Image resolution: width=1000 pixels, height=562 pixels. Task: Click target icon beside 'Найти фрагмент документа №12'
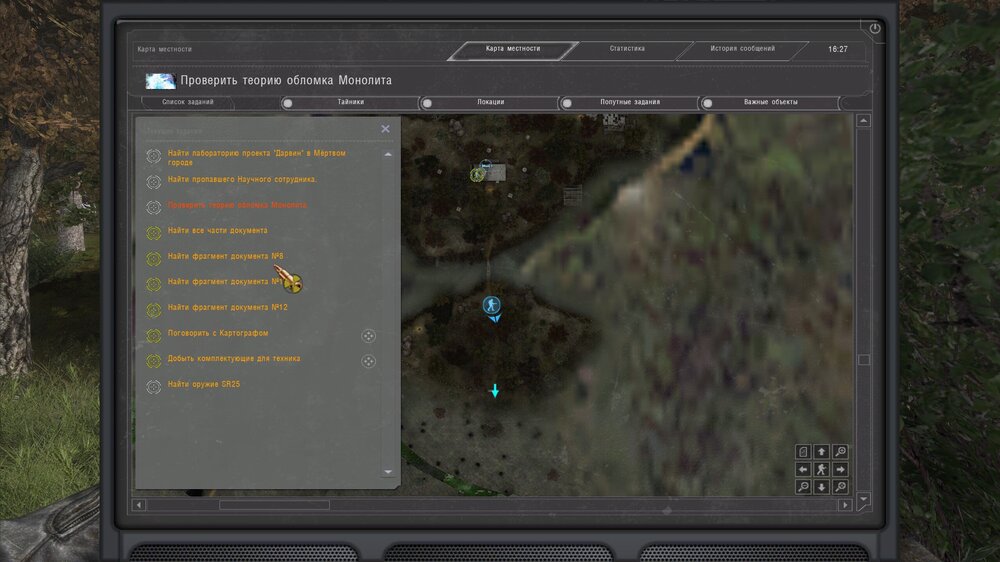[153, 309]
